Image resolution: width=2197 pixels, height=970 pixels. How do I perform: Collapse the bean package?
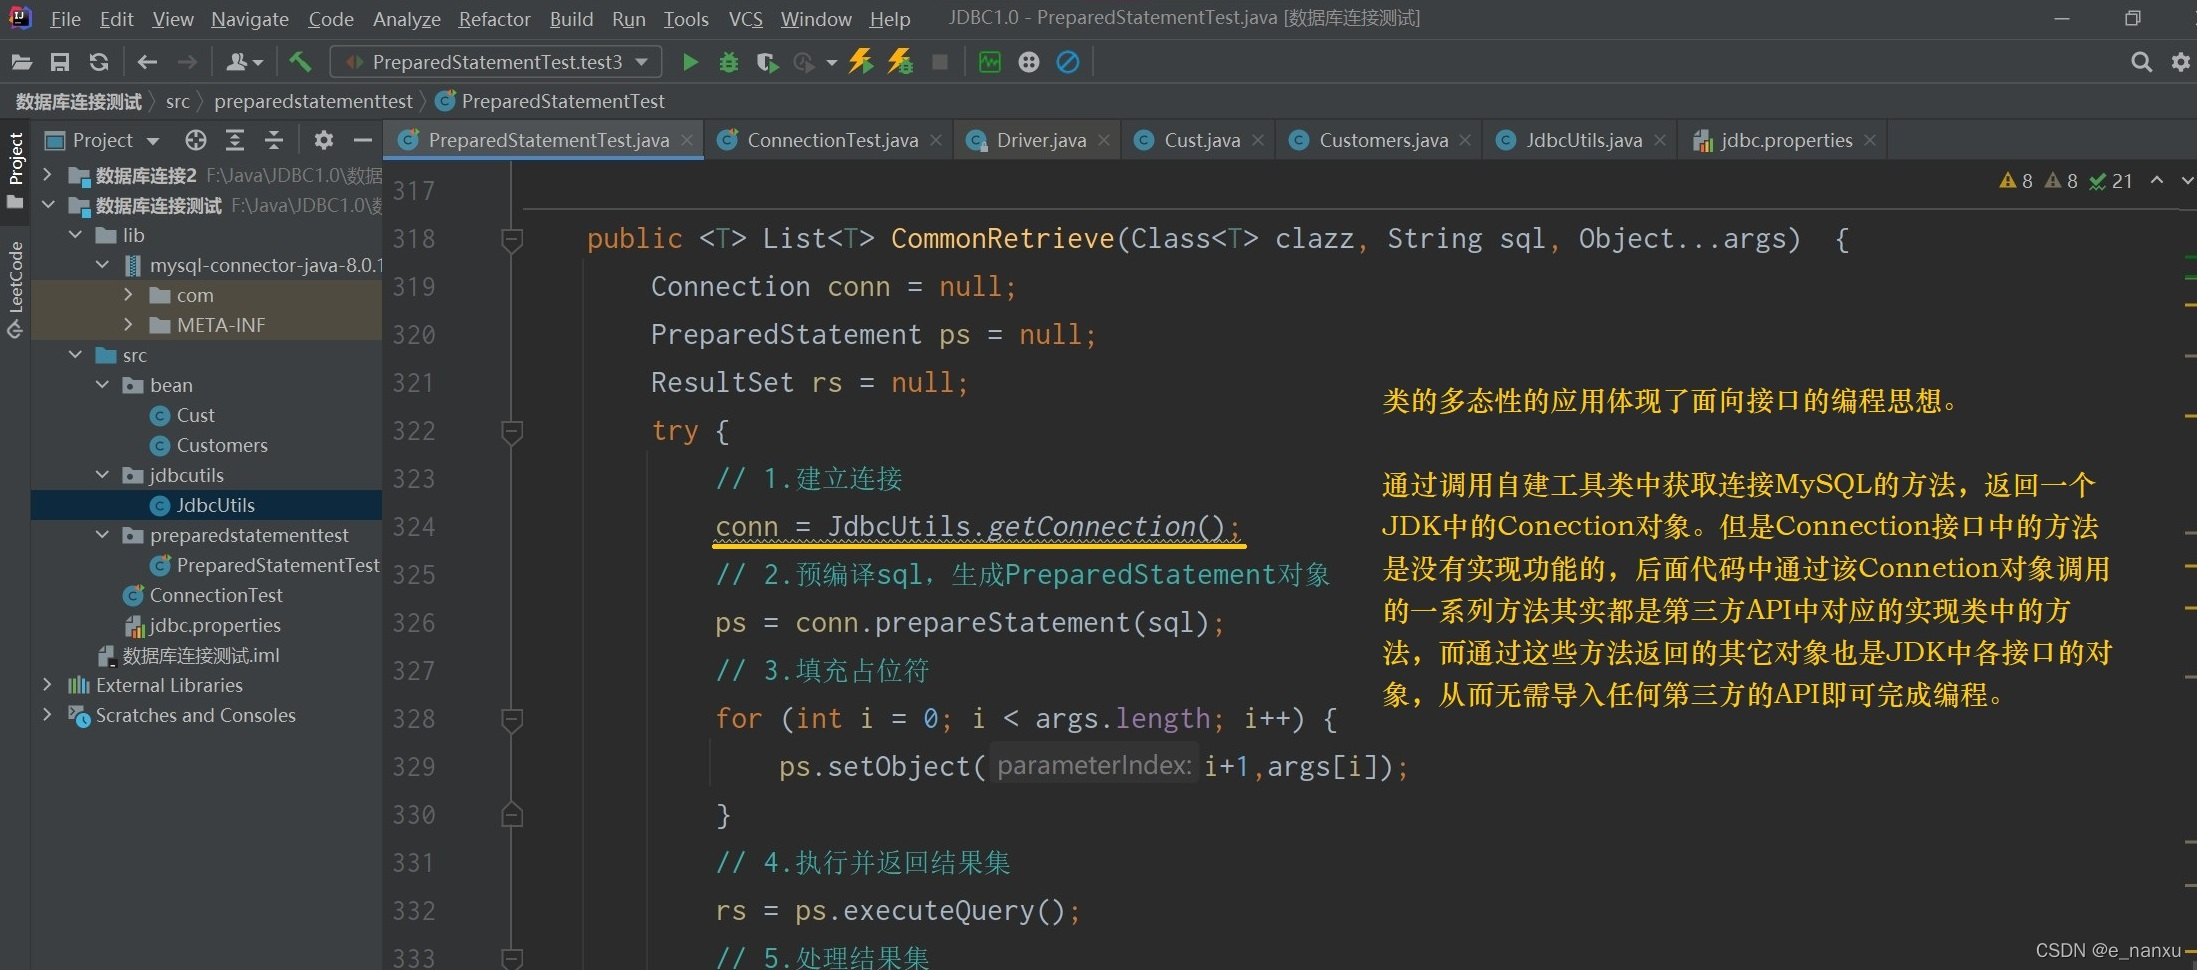click(102, 385)
